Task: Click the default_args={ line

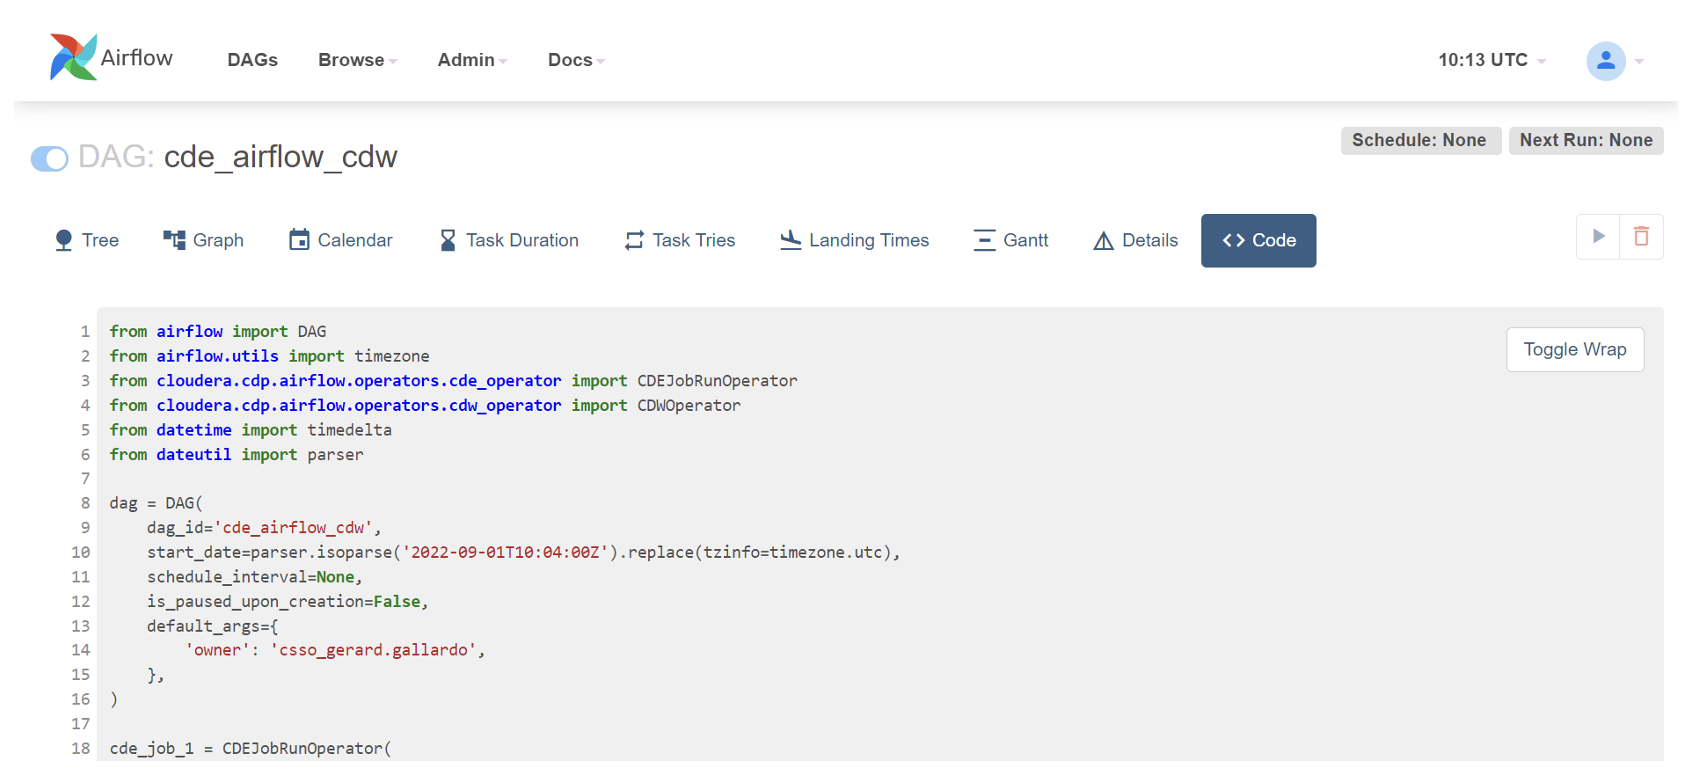Action: 213,626
